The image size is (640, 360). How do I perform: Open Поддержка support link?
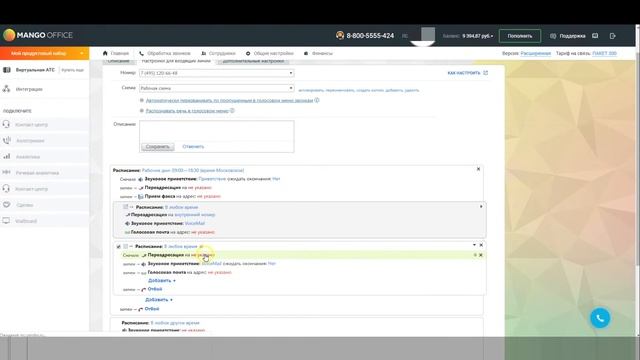pyautogui.click(x=568, y=36)
